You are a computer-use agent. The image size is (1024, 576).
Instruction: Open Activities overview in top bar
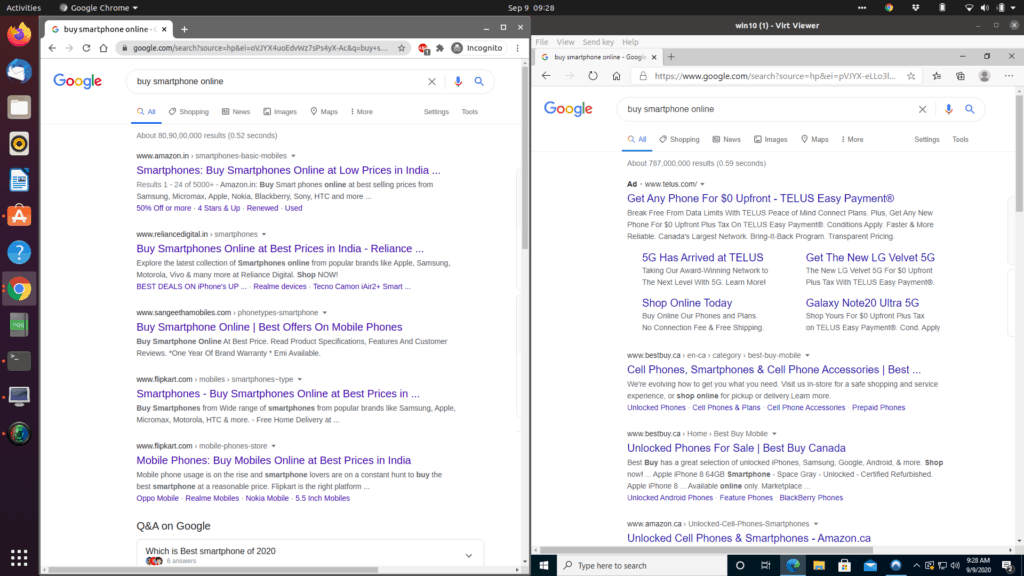click(24, 8)
